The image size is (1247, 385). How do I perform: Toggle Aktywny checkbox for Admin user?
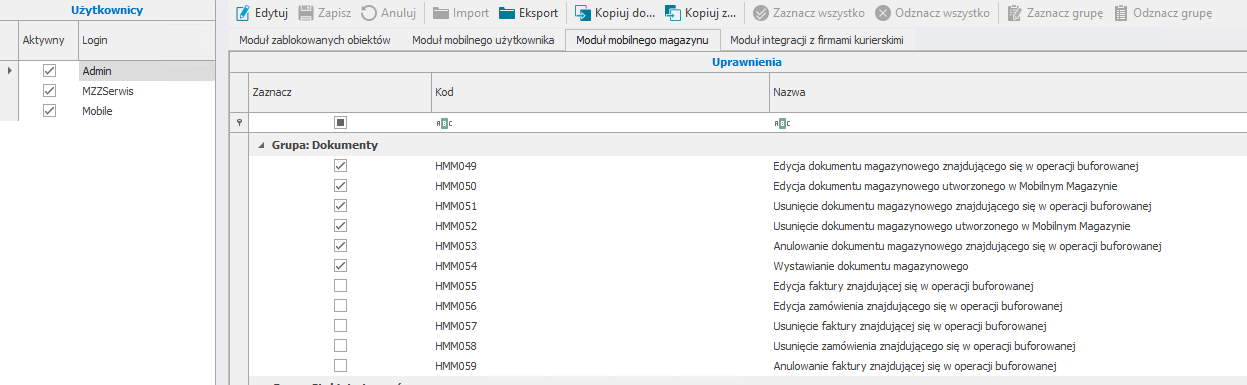(49, 71)
